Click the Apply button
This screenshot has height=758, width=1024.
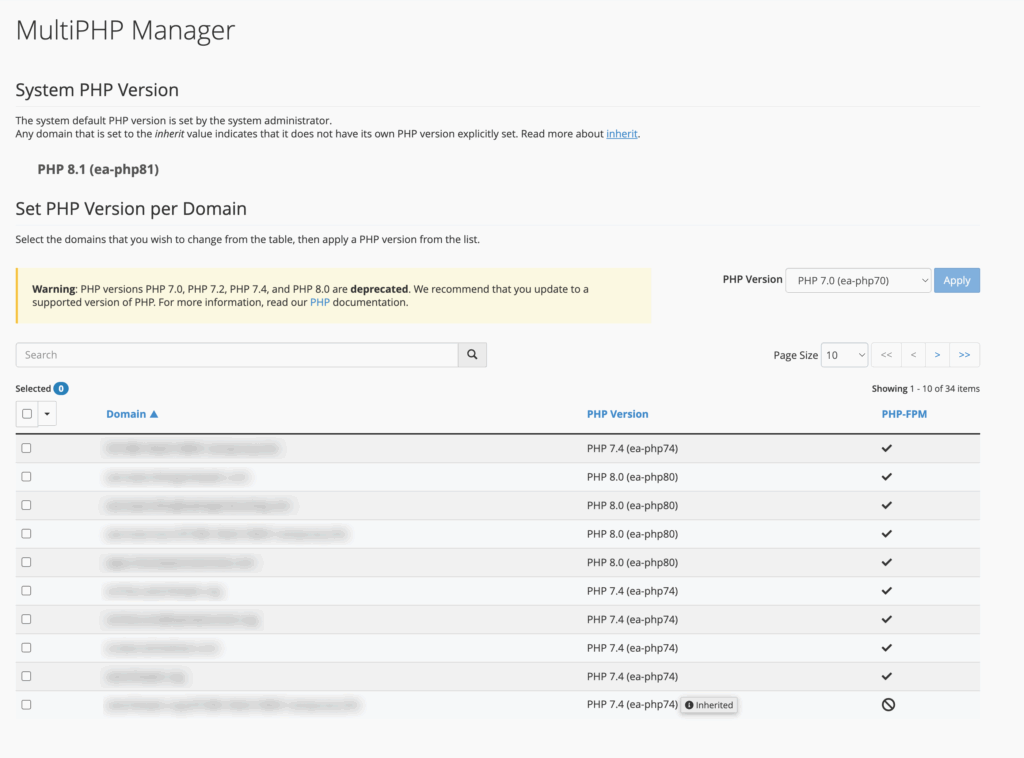[x=956, y=281]
